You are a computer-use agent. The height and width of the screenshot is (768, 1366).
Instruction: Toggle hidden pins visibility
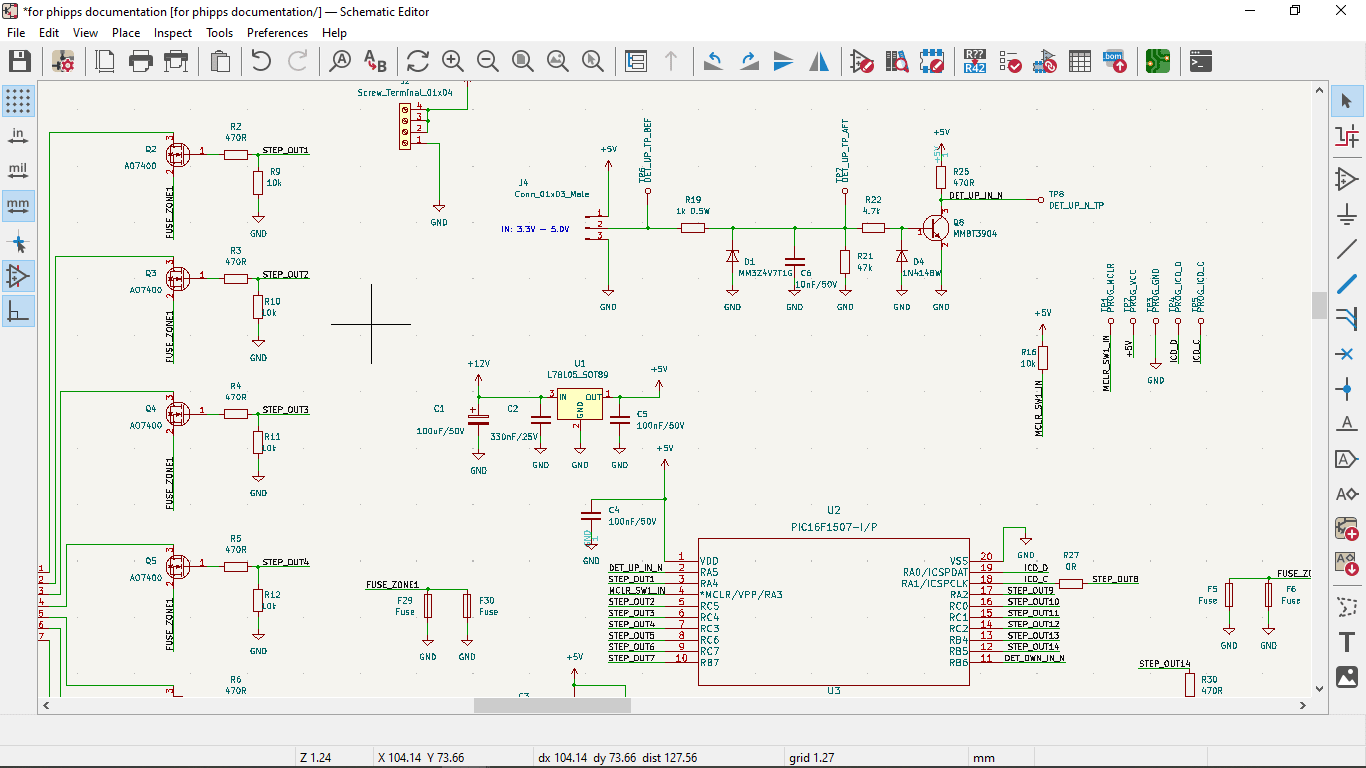pyautogui.click(x=18, y=275)
